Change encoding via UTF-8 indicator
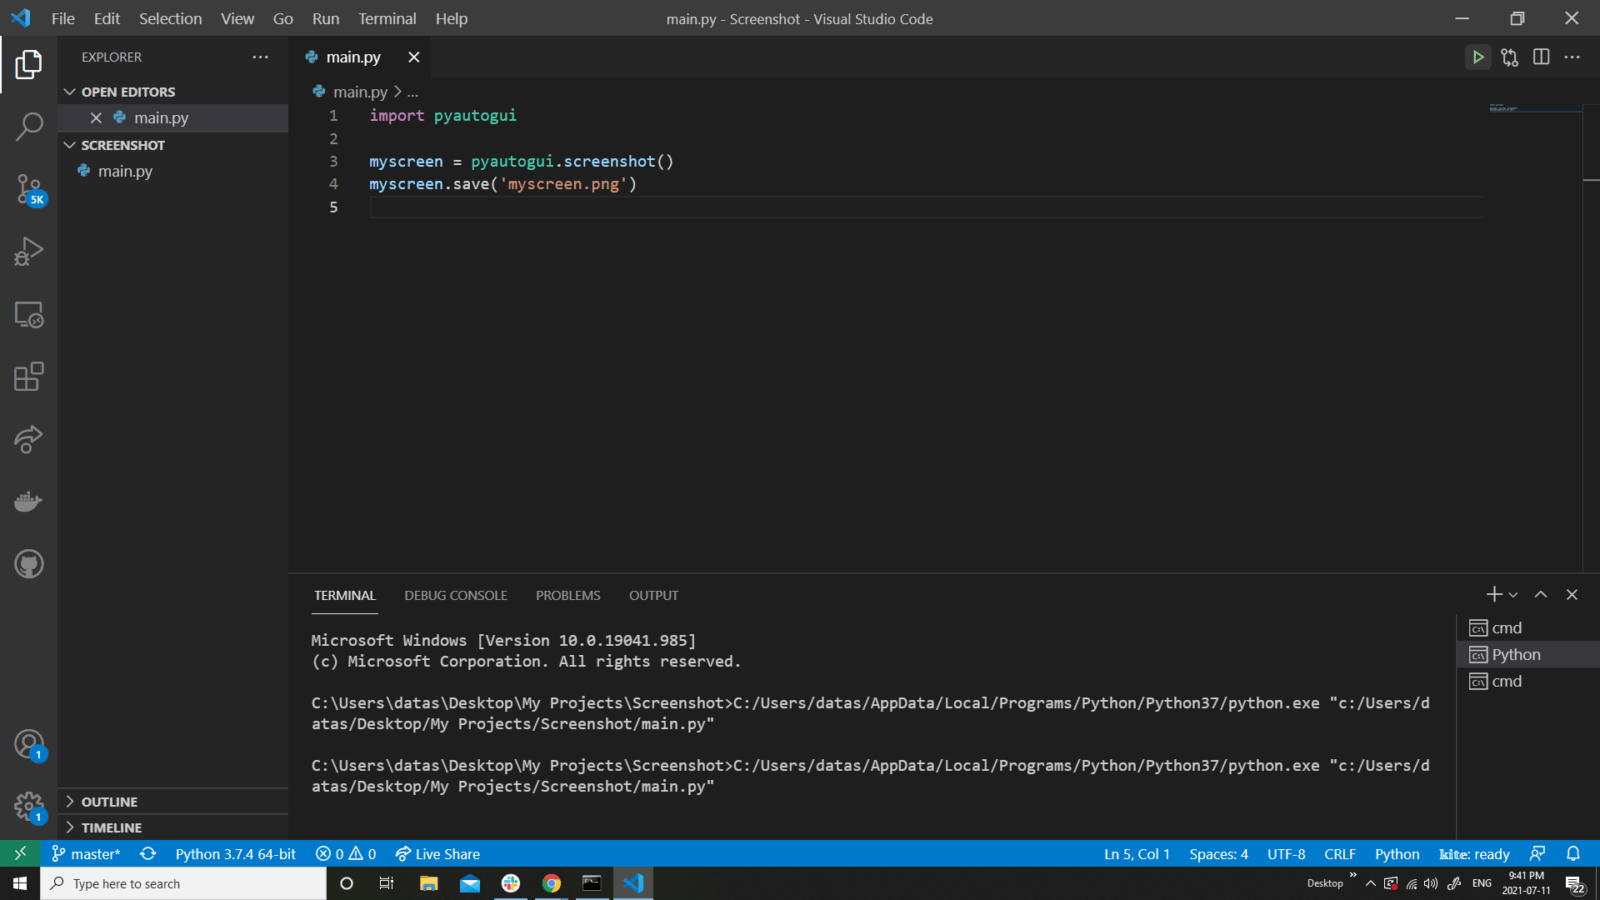 (x=1286, y=853)
